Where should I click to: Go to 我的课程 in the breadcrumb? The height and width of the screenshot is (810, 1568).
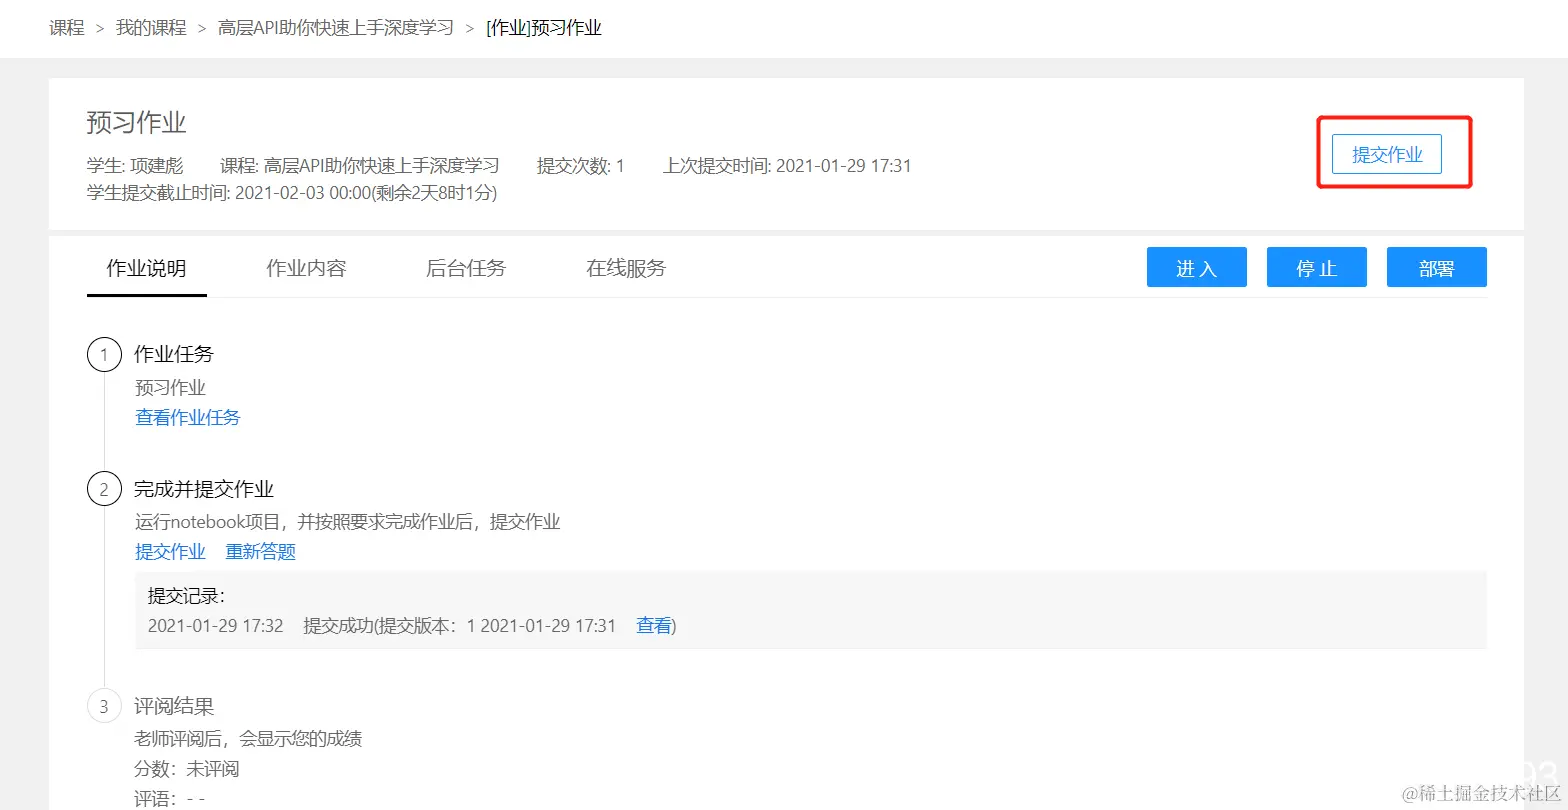click(151, 28)
